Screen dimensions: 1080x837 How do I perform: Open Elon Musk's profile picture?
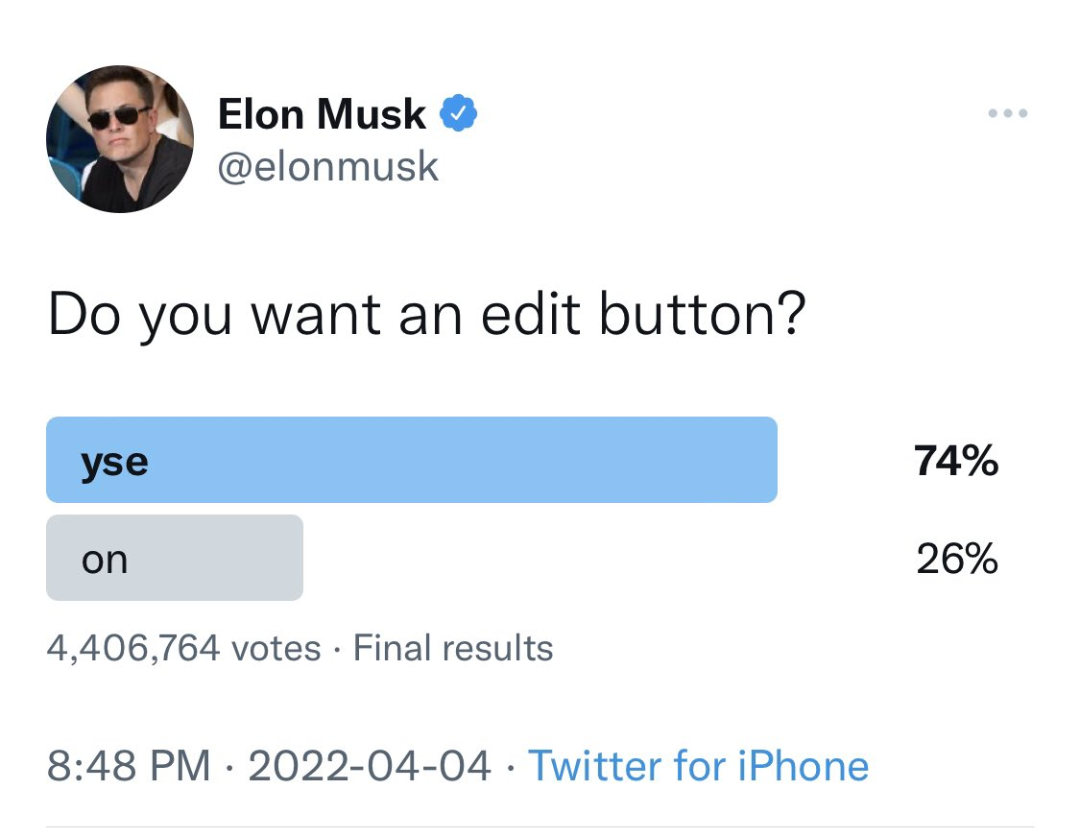tap(120, 139)
